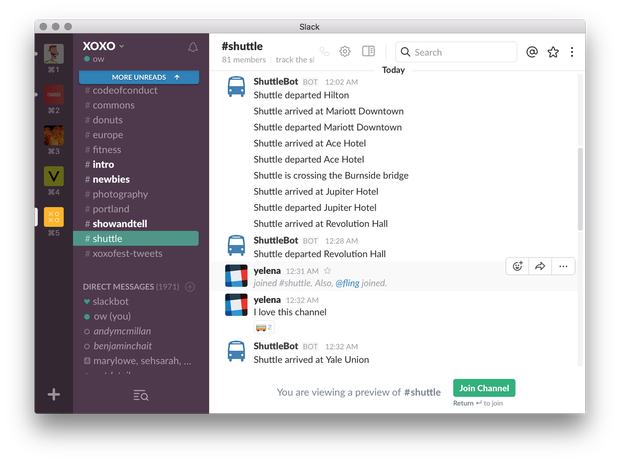Add reaction to yelena's joined message
This screenshot has height=463, width=620.
pyautogui.click(x=517, y=266)
